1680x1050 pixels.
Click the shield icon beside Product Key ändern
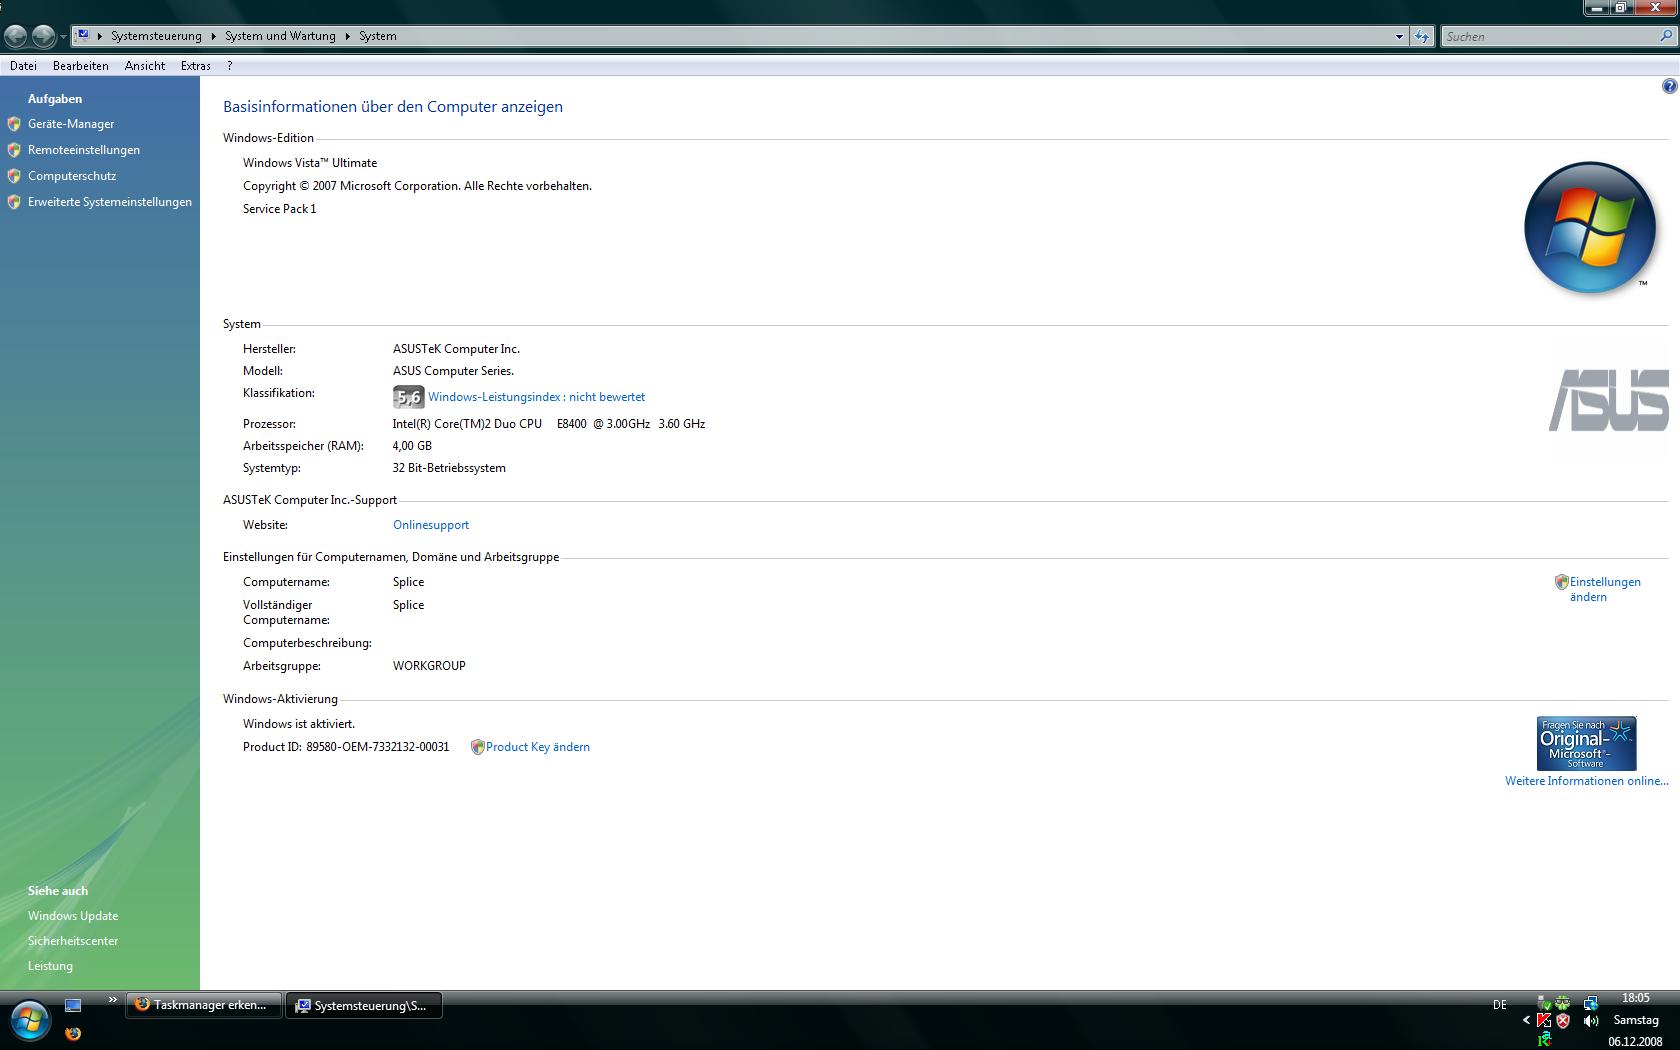477,747
